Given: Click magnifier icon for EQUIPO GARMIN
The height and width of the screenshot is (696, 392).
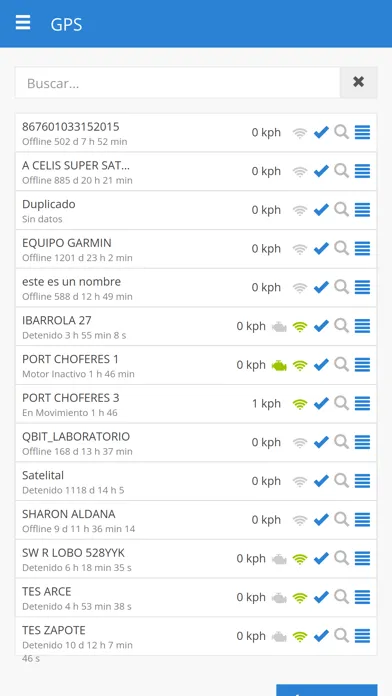Looking at the screenshot, I should pos(341,249).
